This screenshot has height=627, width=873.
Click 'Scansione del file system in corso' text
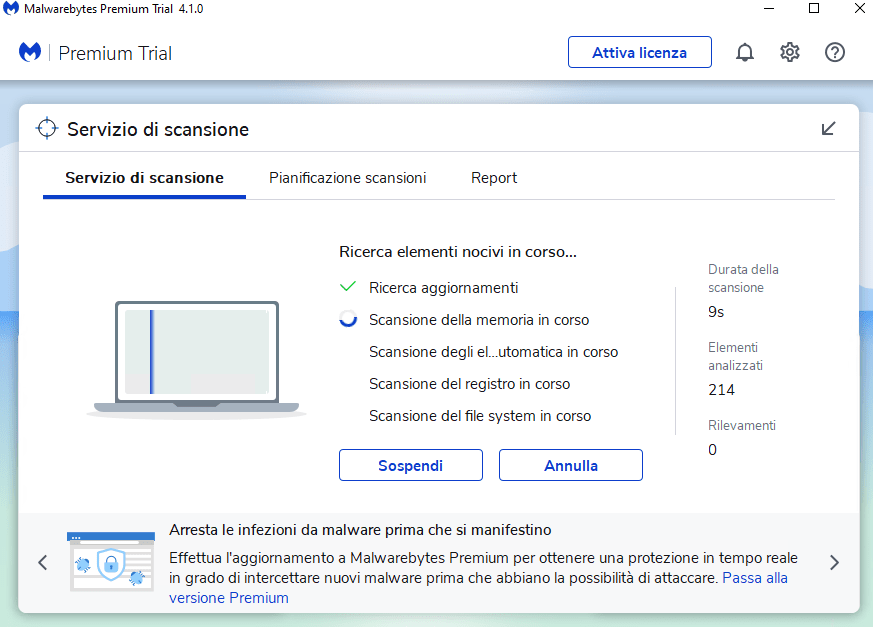[480, 416]
